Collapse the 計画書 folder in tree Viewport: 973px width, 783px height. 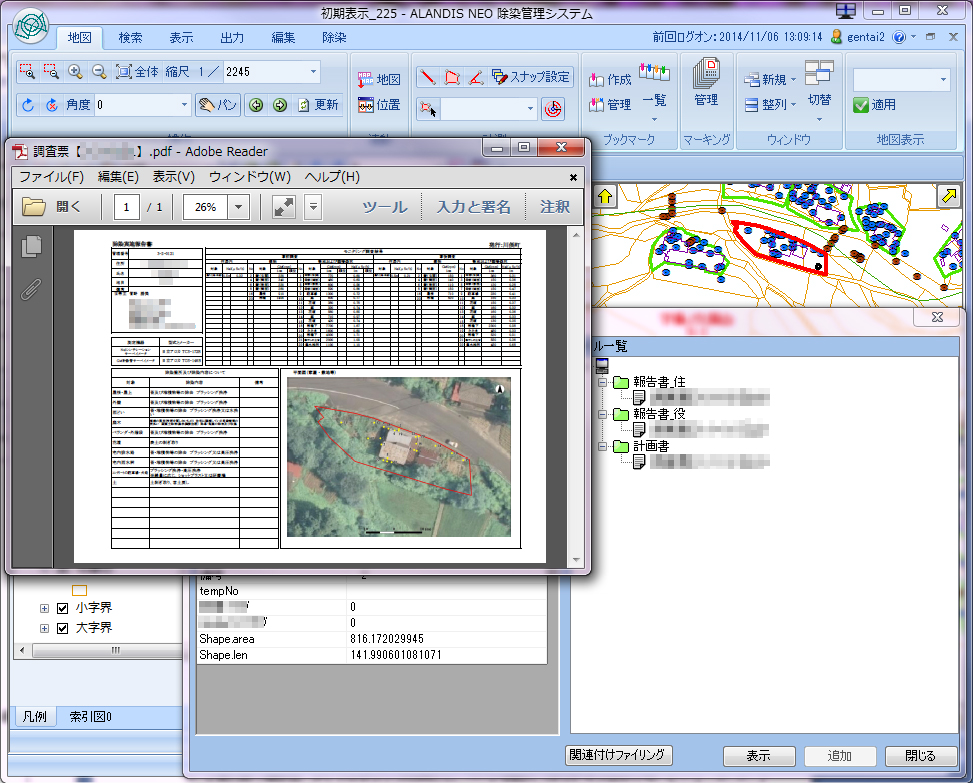(602, 446)
